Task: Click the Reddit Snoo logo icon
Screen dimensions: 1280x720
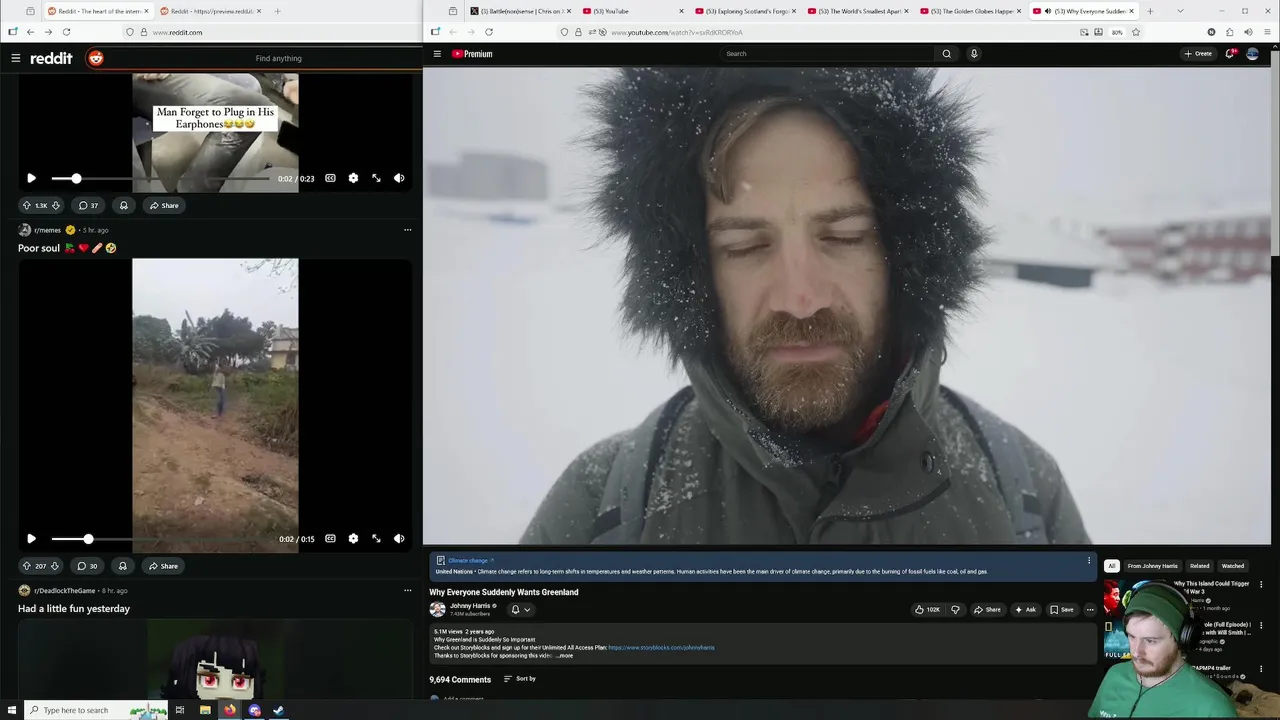Action: (x=95, y=58)
